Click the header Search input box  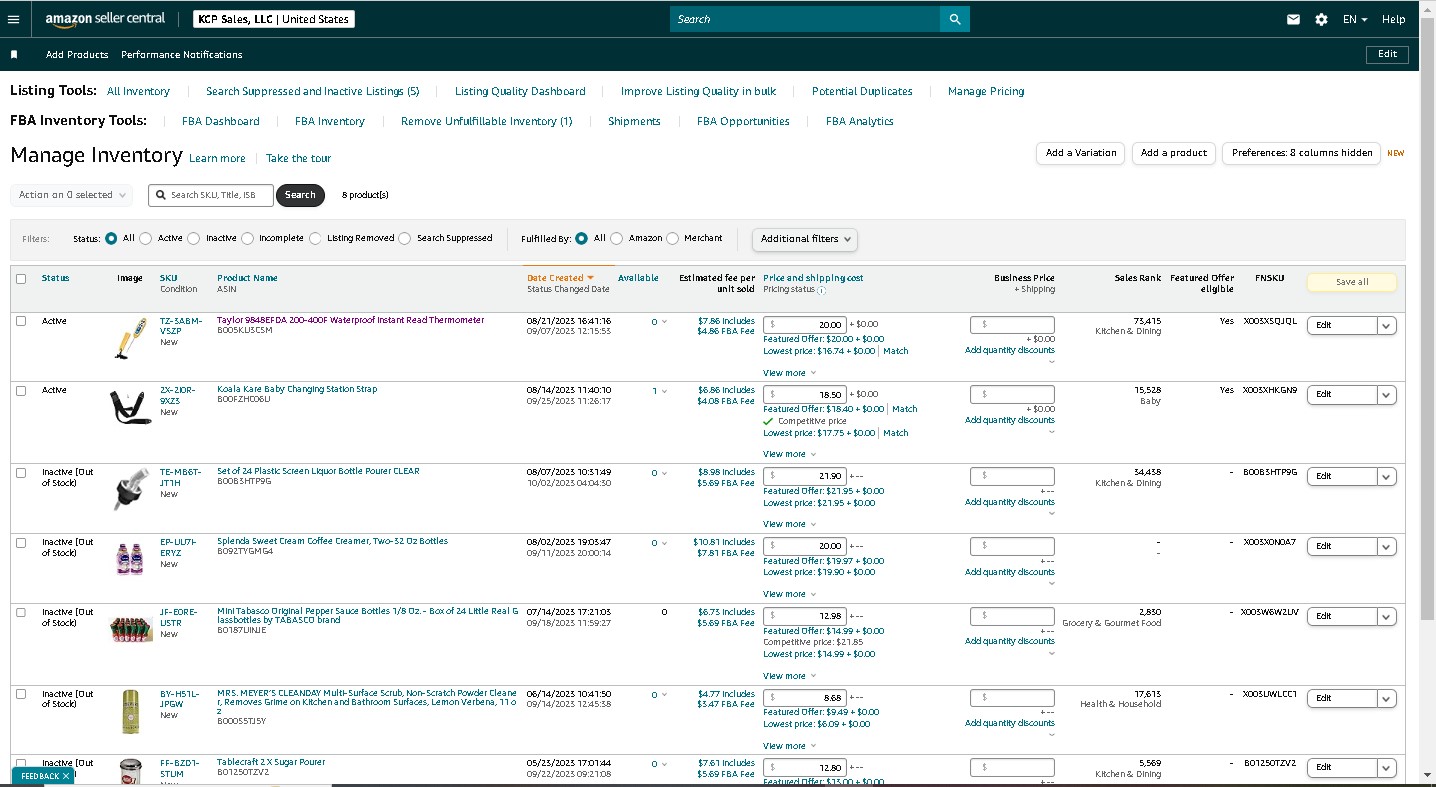[805, 19]
